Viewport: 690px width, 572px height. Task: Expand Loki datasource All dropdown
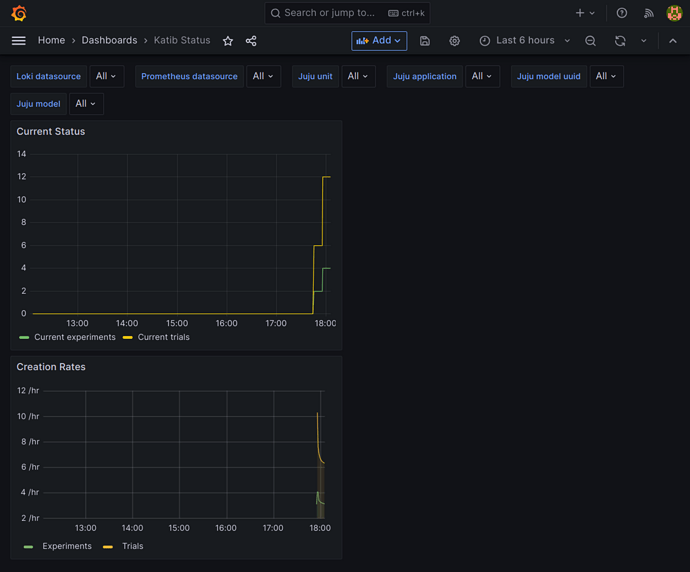coord(106,76)
